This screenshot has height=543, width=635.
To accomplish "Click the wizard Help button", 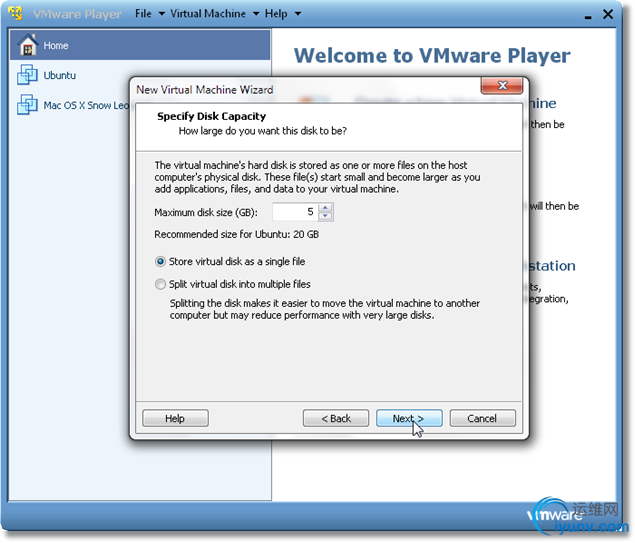I will click(175, 418).
